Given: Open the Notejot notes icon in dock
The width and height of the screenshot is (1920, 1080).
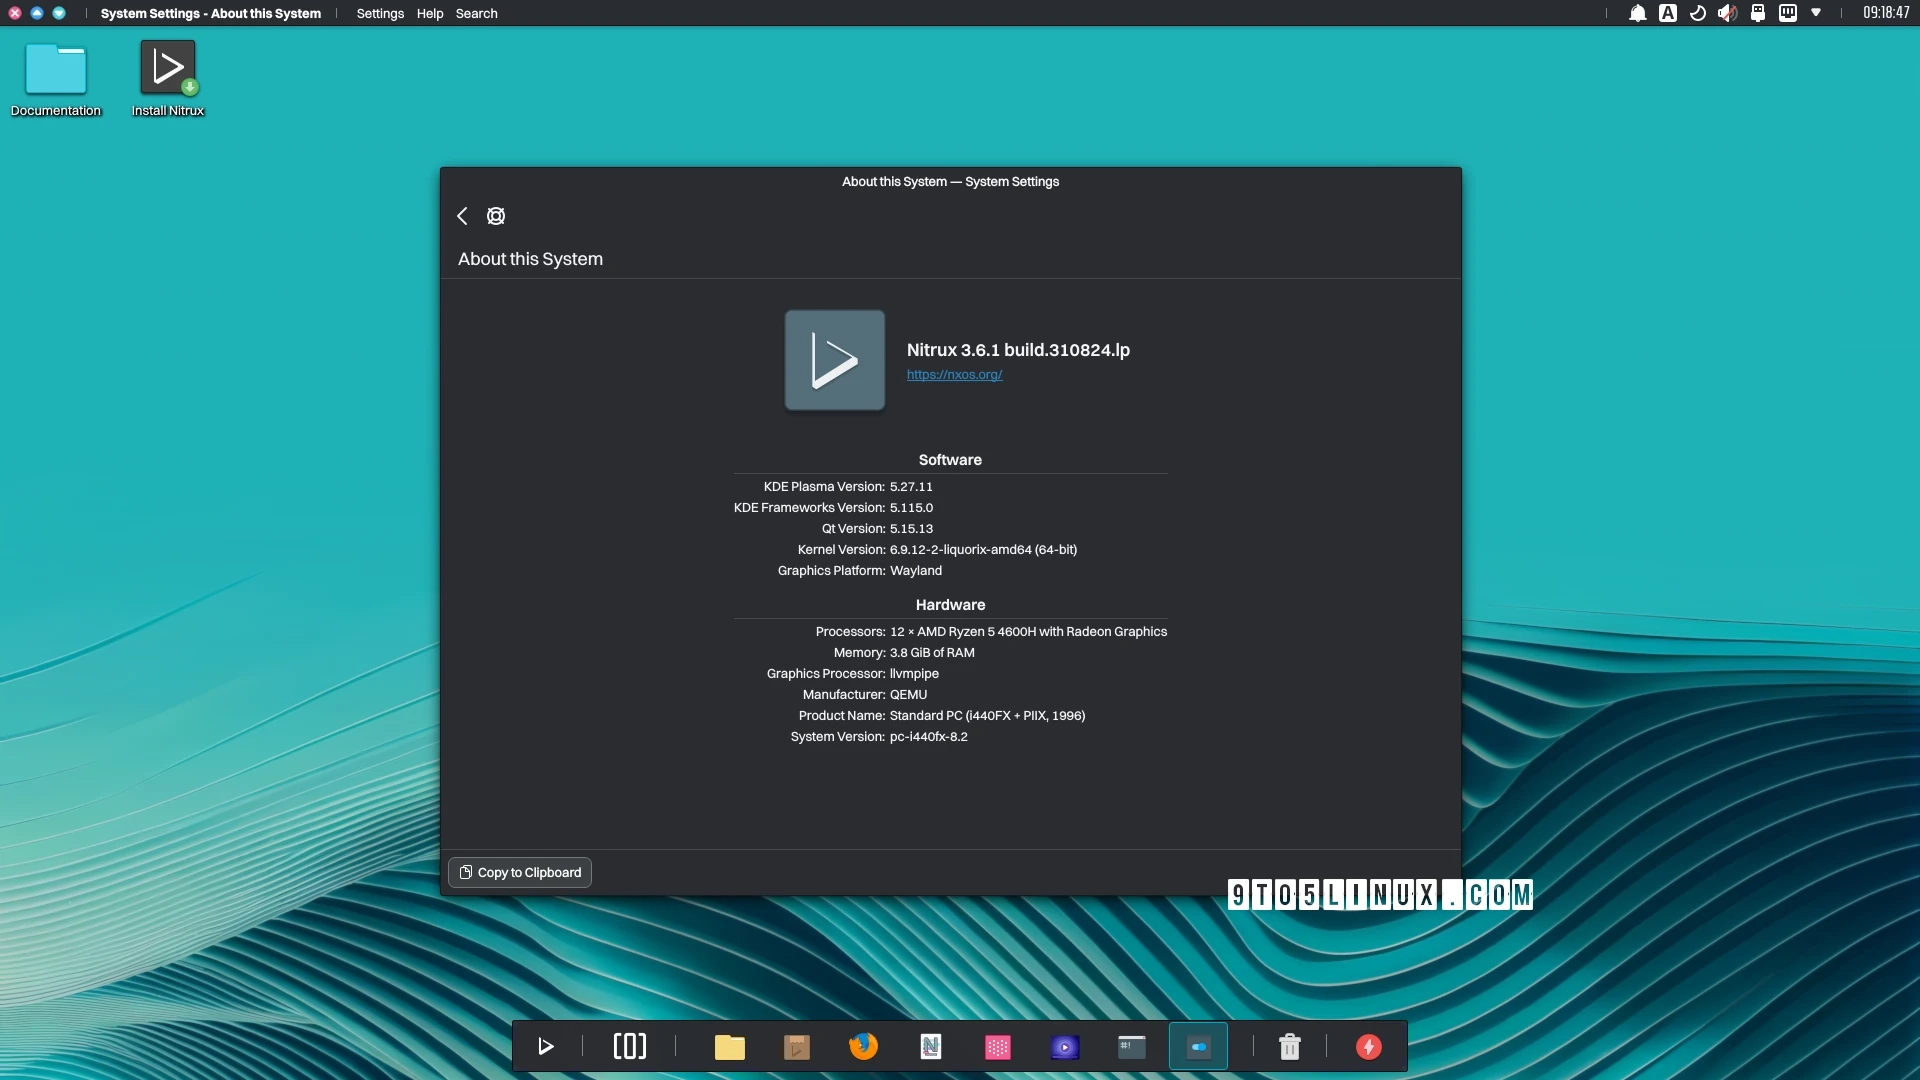Looking at the screenshot, I should (x=930, y=1046).
